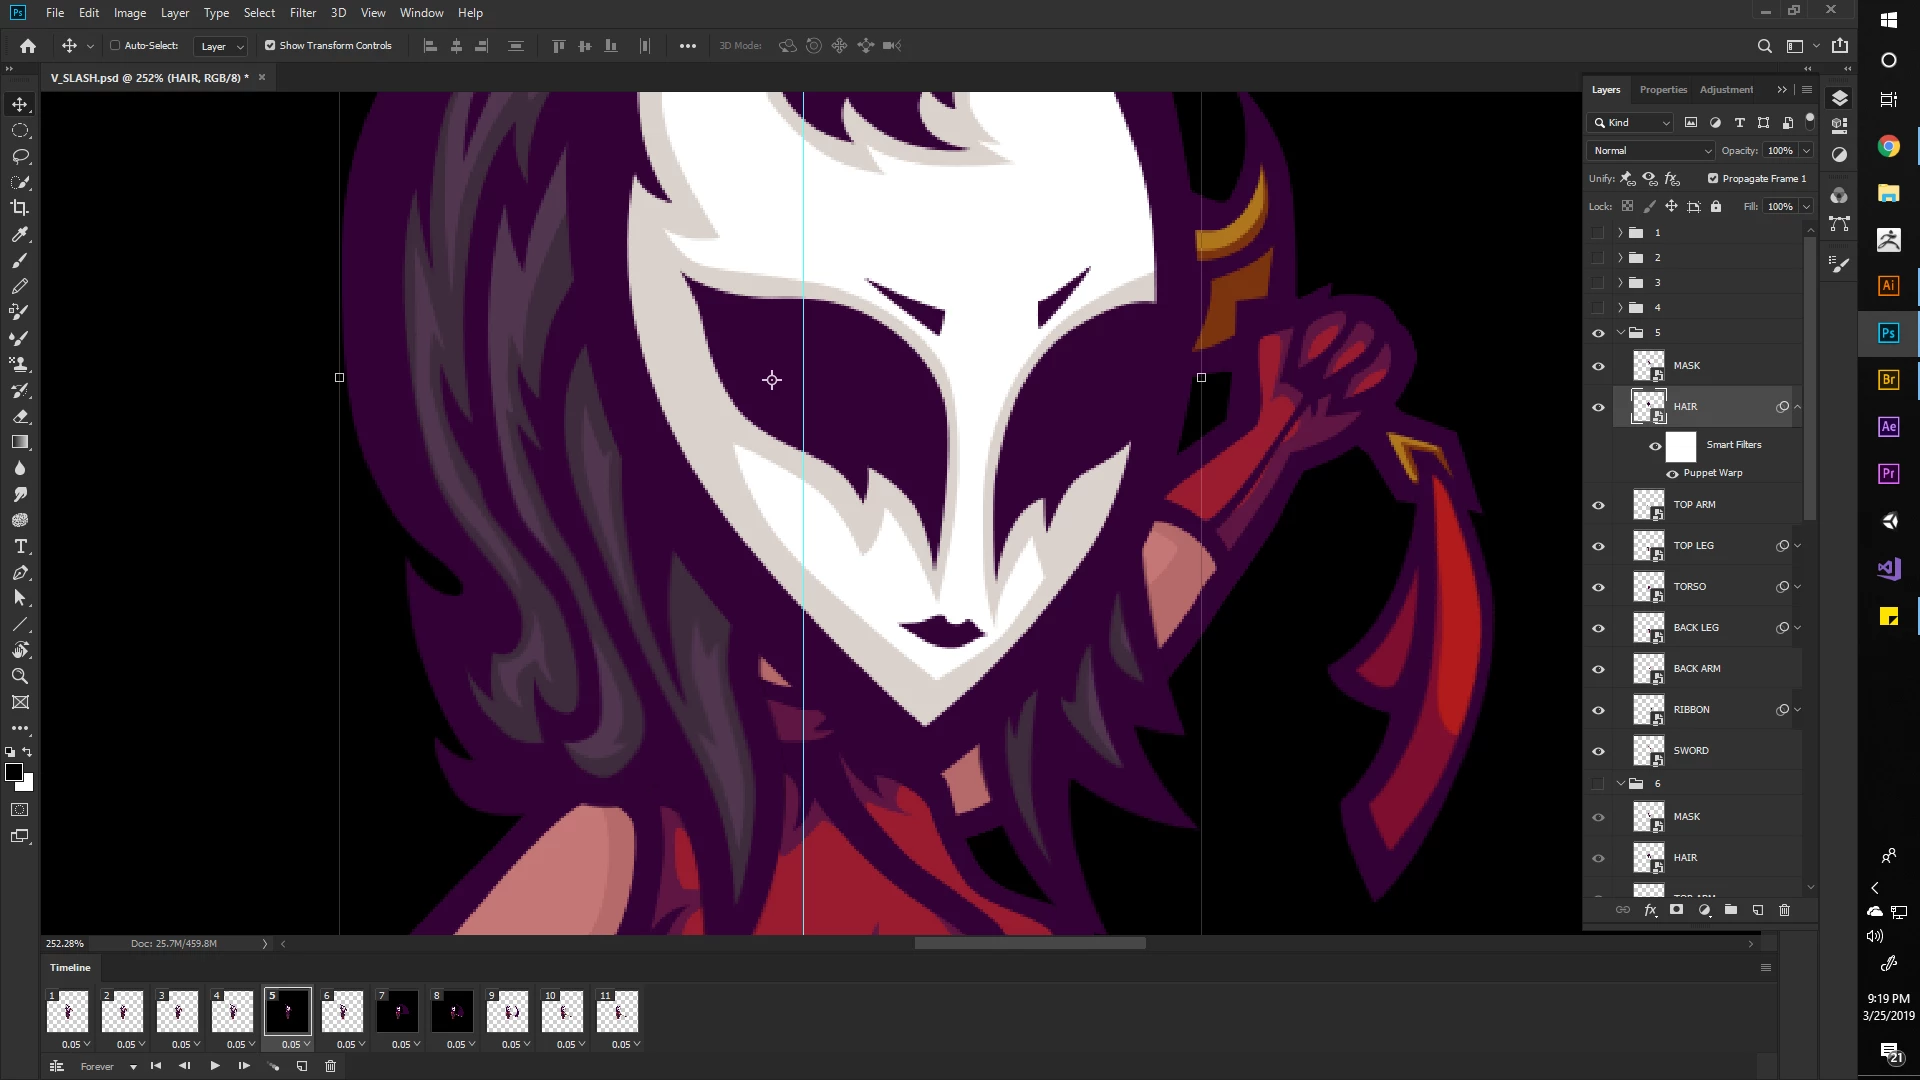Screen dimensions: 1920x1080
Task: Select frame 8 in the timeline
Action: (x=452, y=1012)
